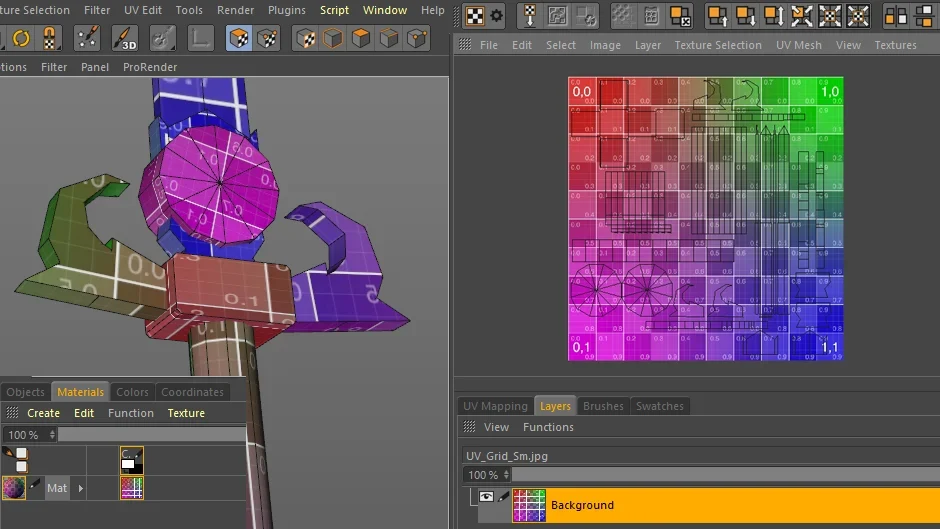Click the checkerboard texture view icon in UV toolbar
This screenshot has width=940, height=529.
click(475, 16)
